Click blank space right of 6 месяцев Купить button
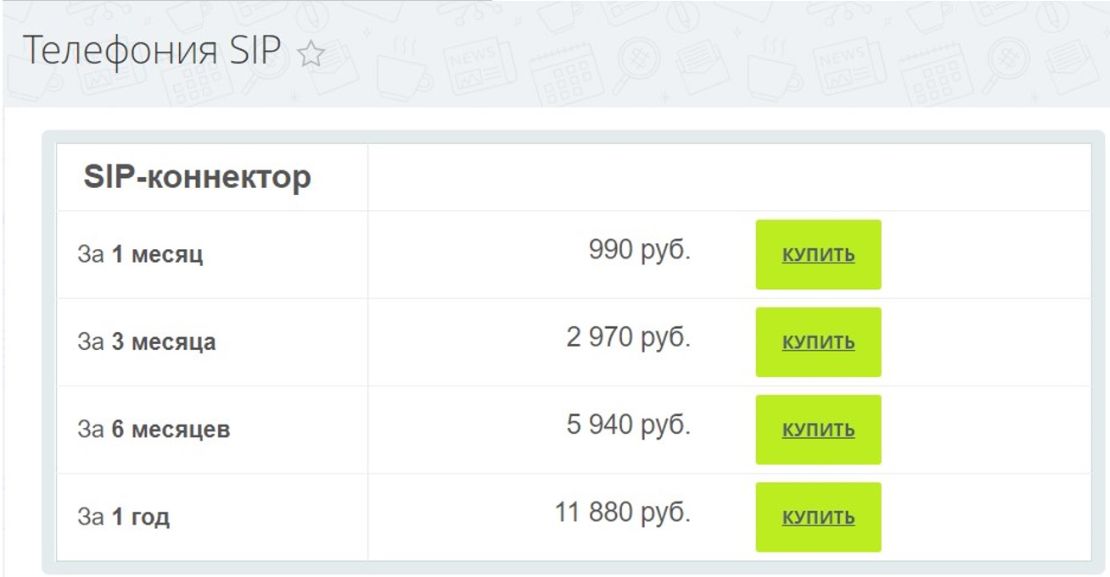 (985, 430)
